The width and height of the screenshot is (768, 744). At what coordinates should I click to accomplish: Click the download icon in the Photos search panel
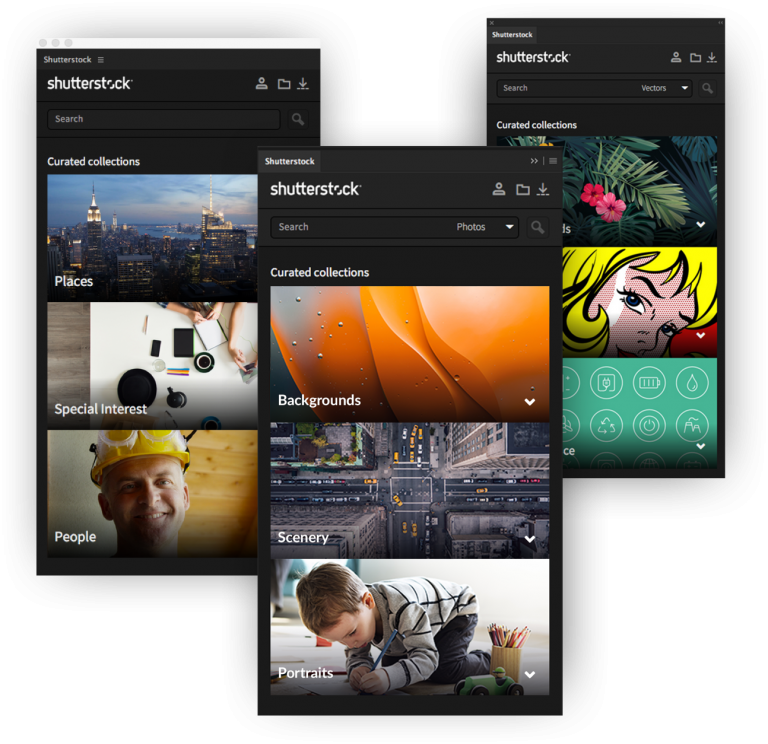click(543, 189)
